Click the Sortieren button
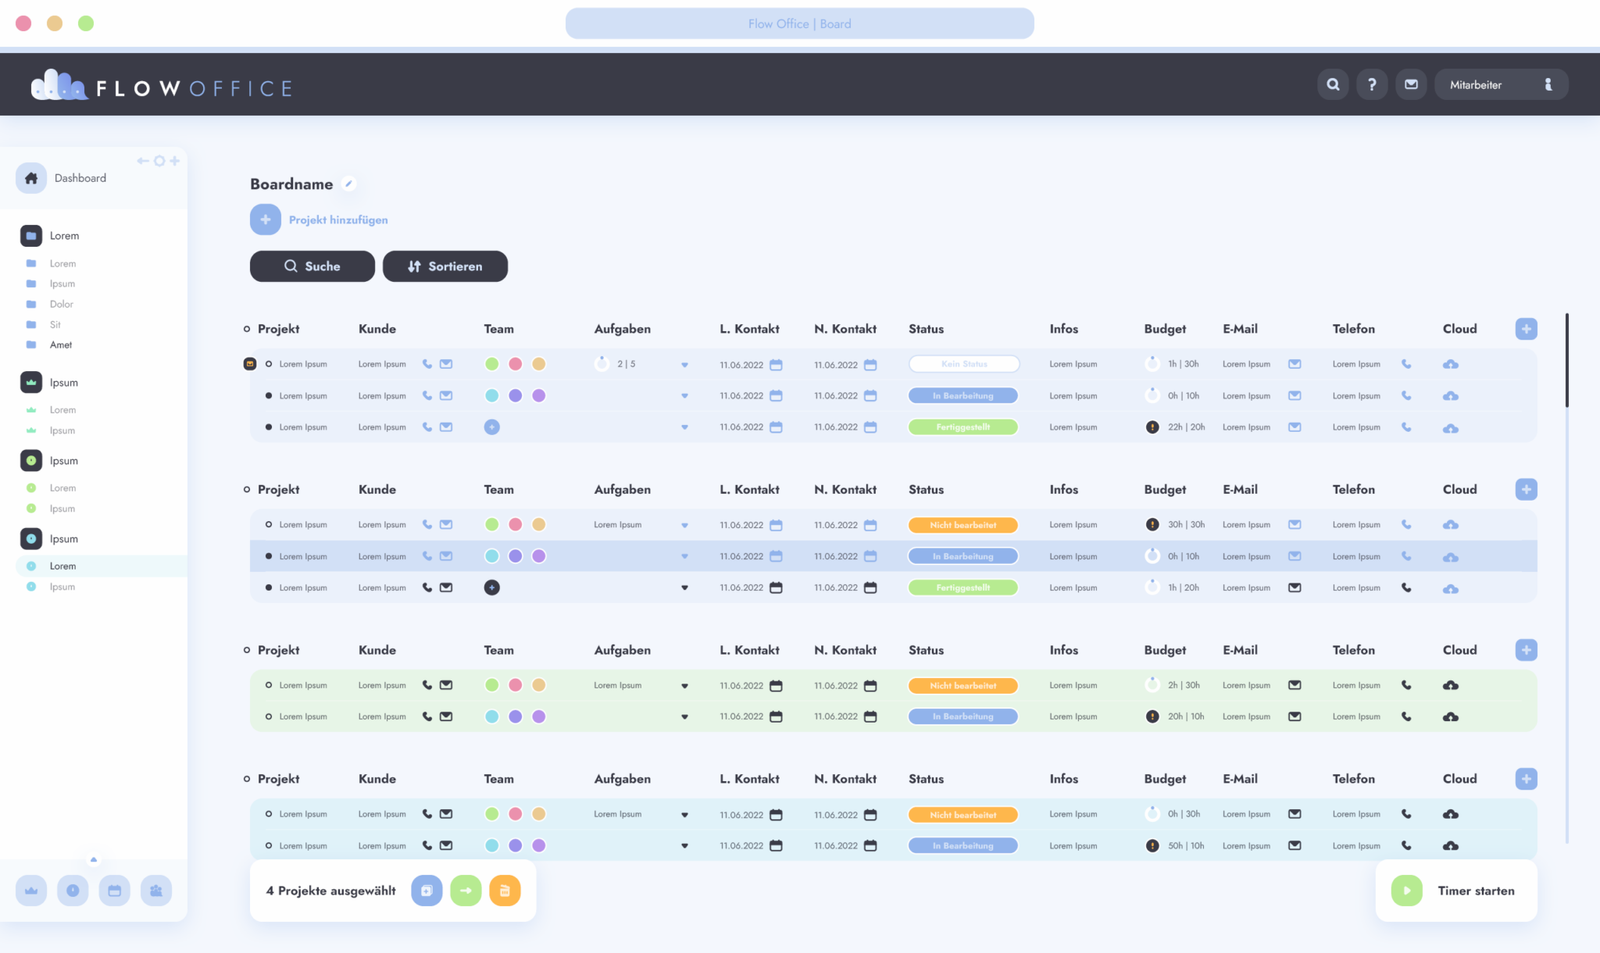Viewport: 1600px width, 953px height. (445, 266)
